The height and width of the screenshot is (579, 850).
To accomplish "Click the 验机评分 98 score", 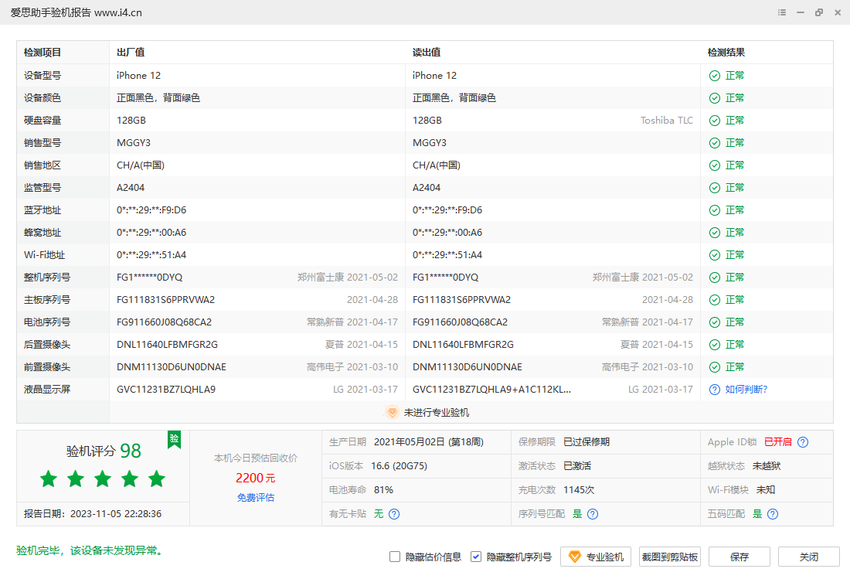I will [x=104, y=451].
